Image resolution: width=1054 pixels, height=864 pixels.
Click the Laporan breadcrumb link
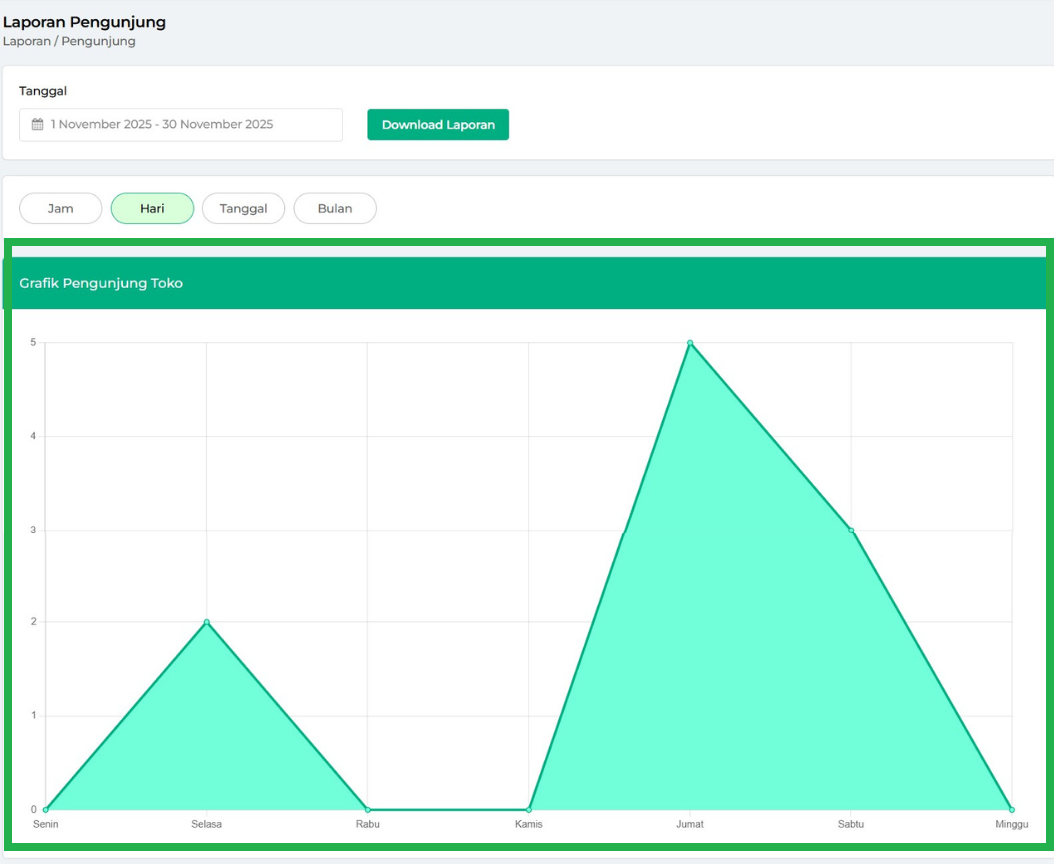tap(26, 42)
